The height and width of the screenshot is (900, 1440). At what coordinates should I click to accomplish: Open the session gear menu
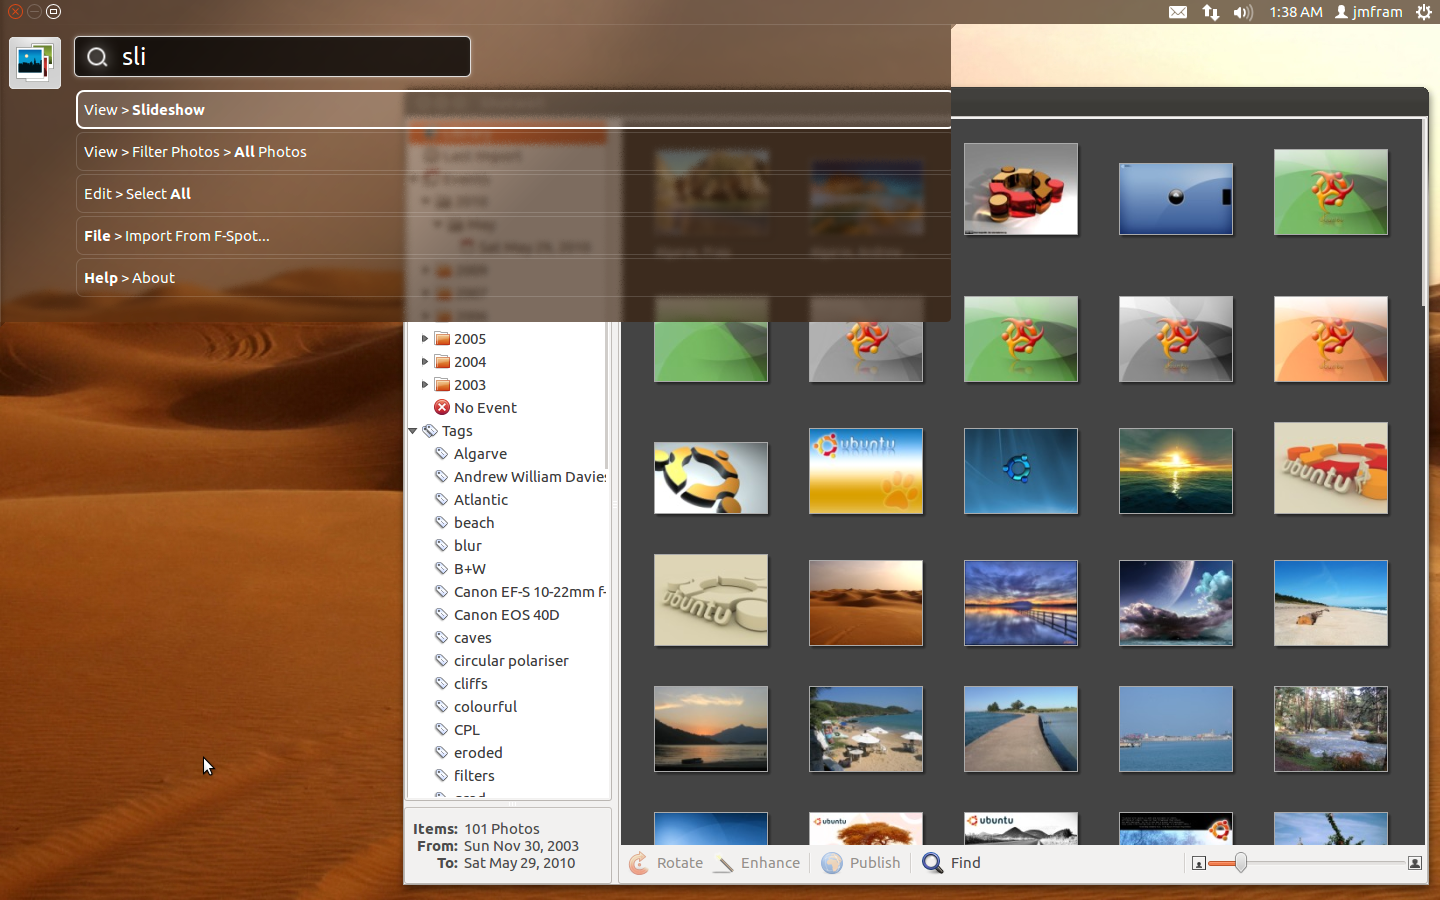1424,12
